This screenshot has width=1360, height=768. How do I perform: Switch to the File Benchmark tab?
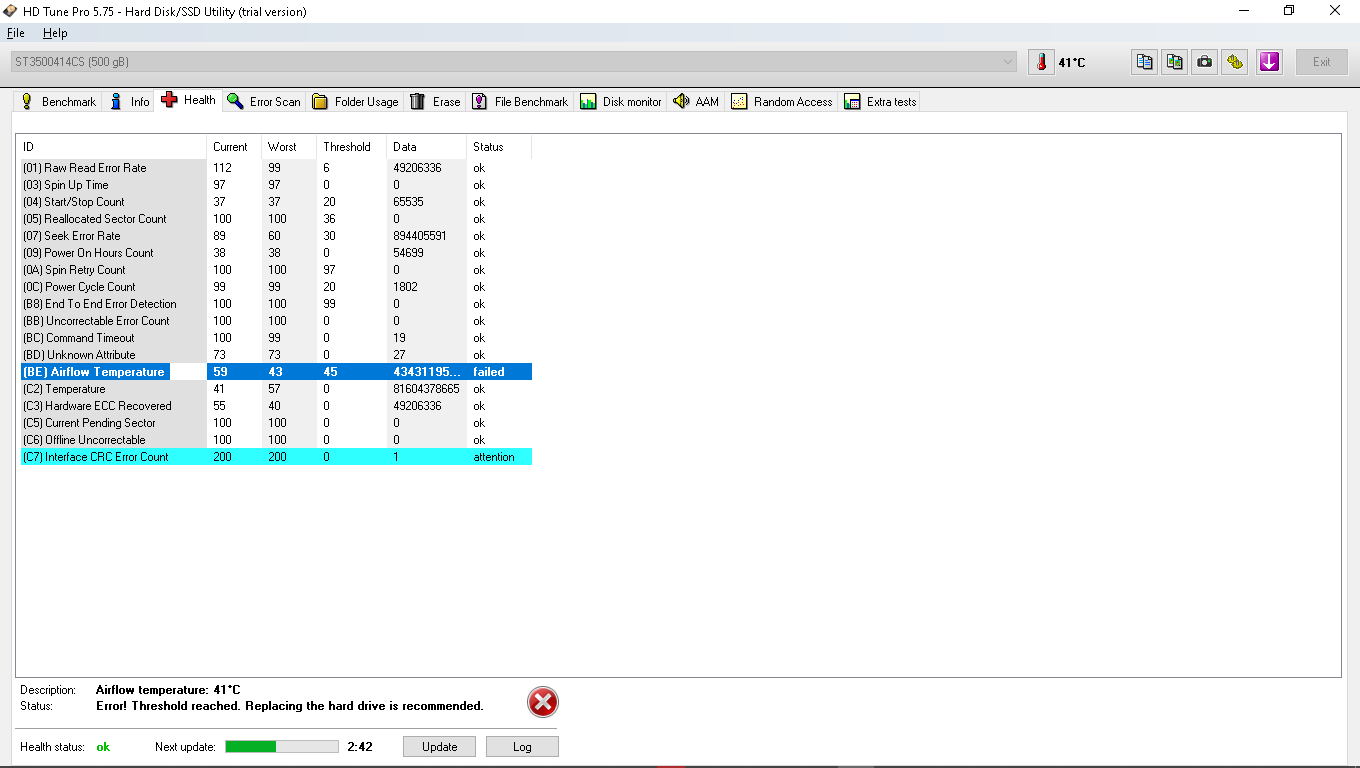(520, 101)
